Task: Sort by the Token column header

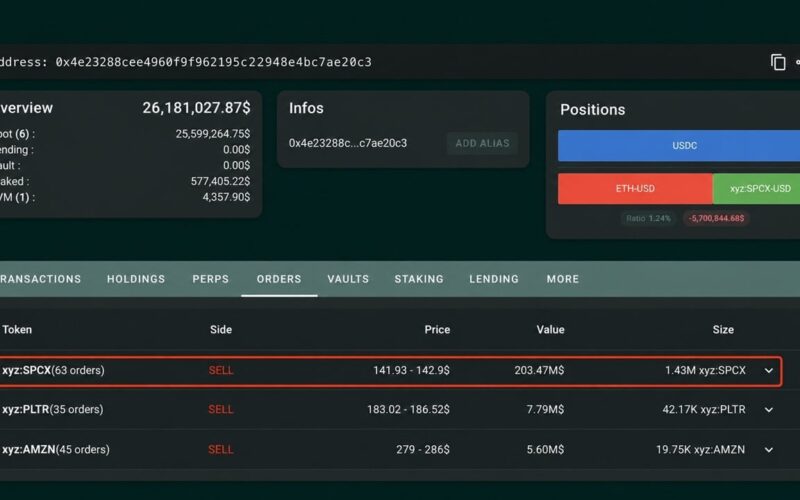Action: (17, 330)
